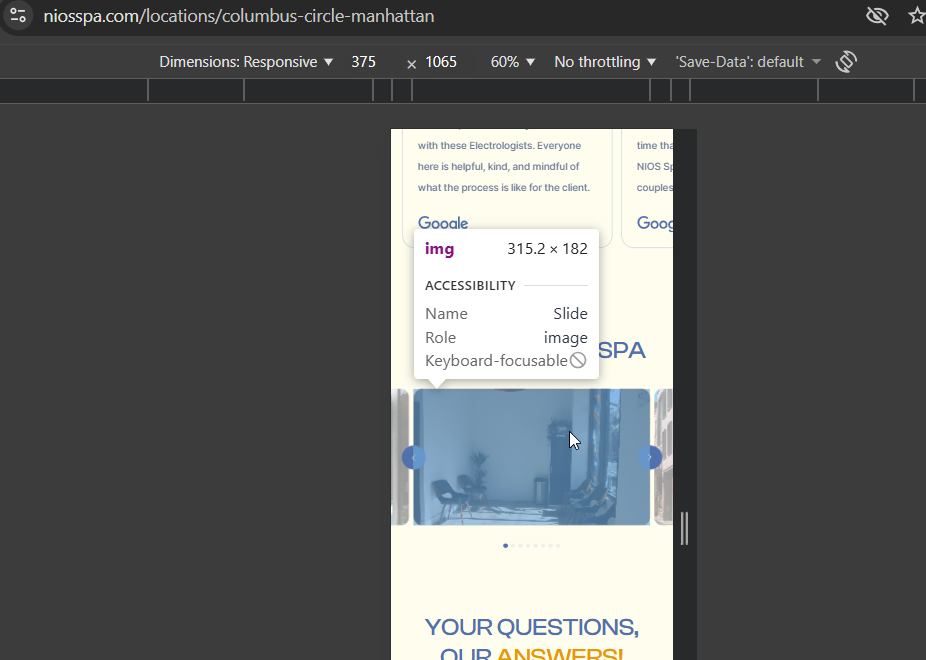Click the site information icon in address bar
This screenshot has height=660, width=926.
tap(17, 15)
